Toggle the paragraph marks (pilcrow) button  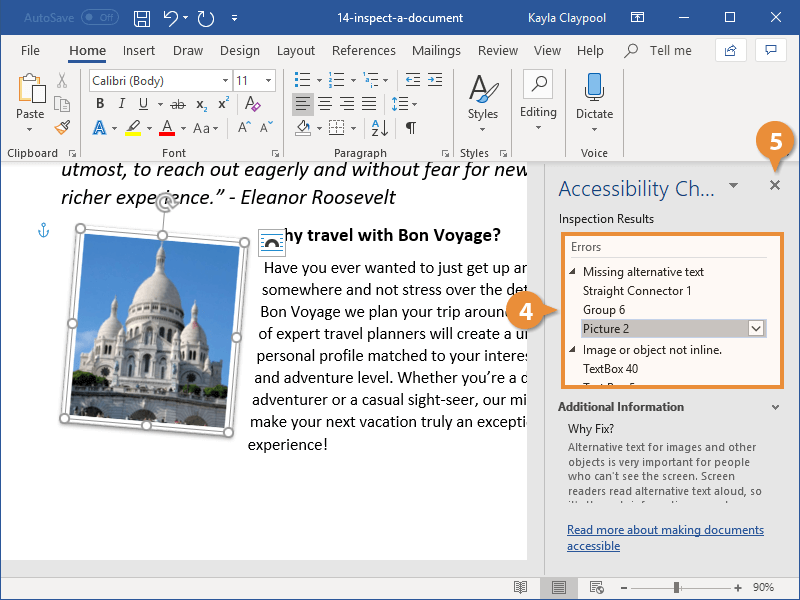tap(411, 128)
